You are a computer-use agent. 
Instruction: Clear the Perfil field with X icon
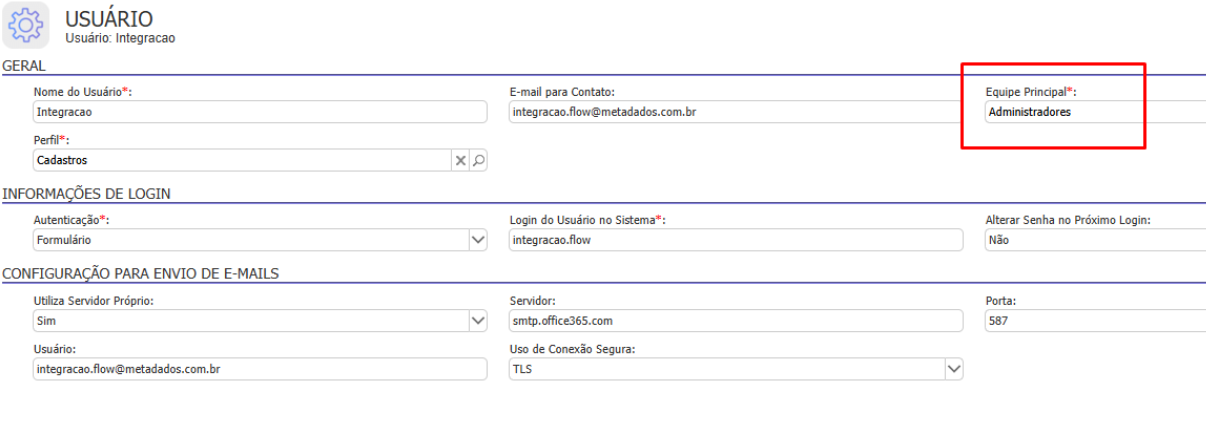pyautogui.click(x=461, y=160)
